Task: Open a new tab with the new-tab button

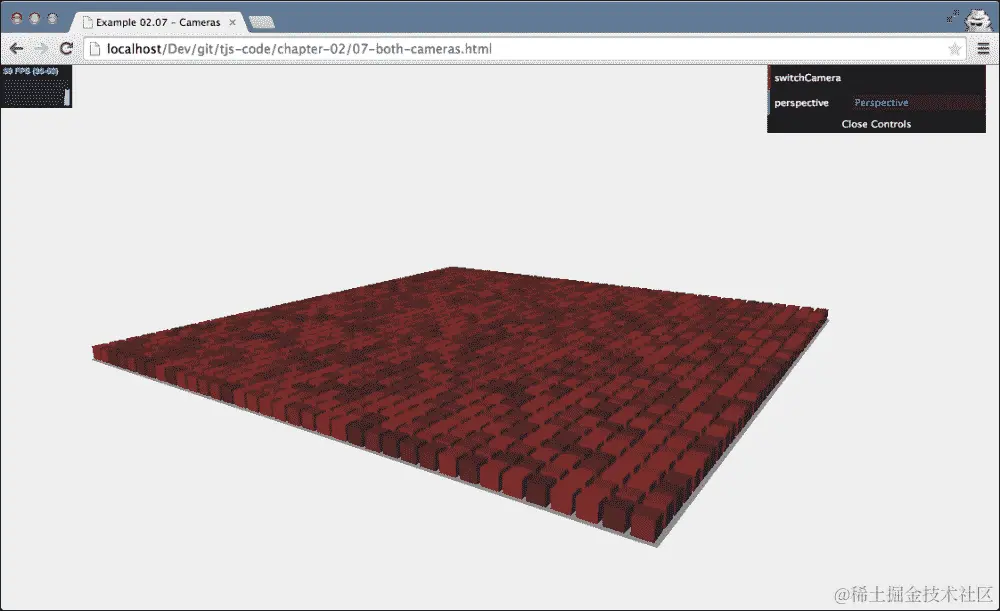Action: tap(261, 22)
